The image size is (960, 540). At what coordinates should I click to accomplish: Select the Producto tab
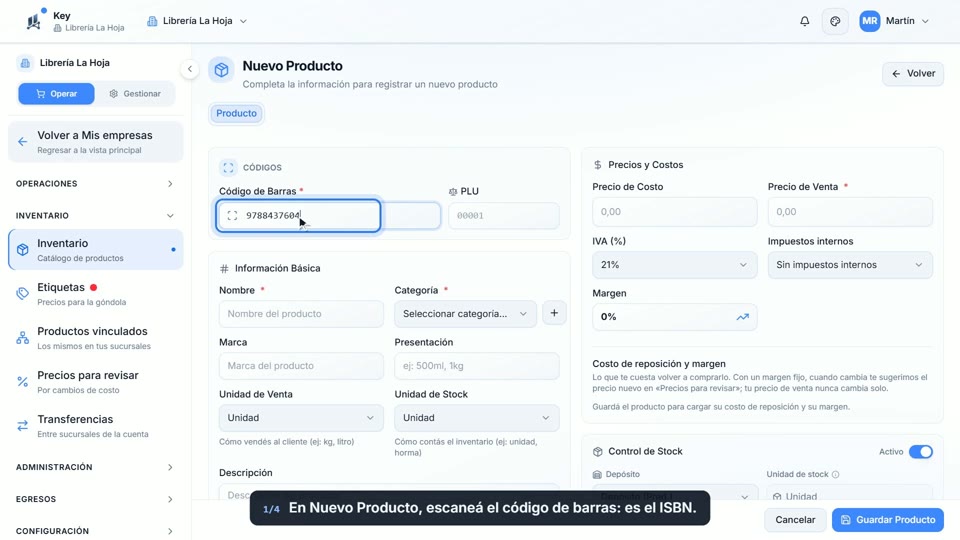tap(236, 113)
